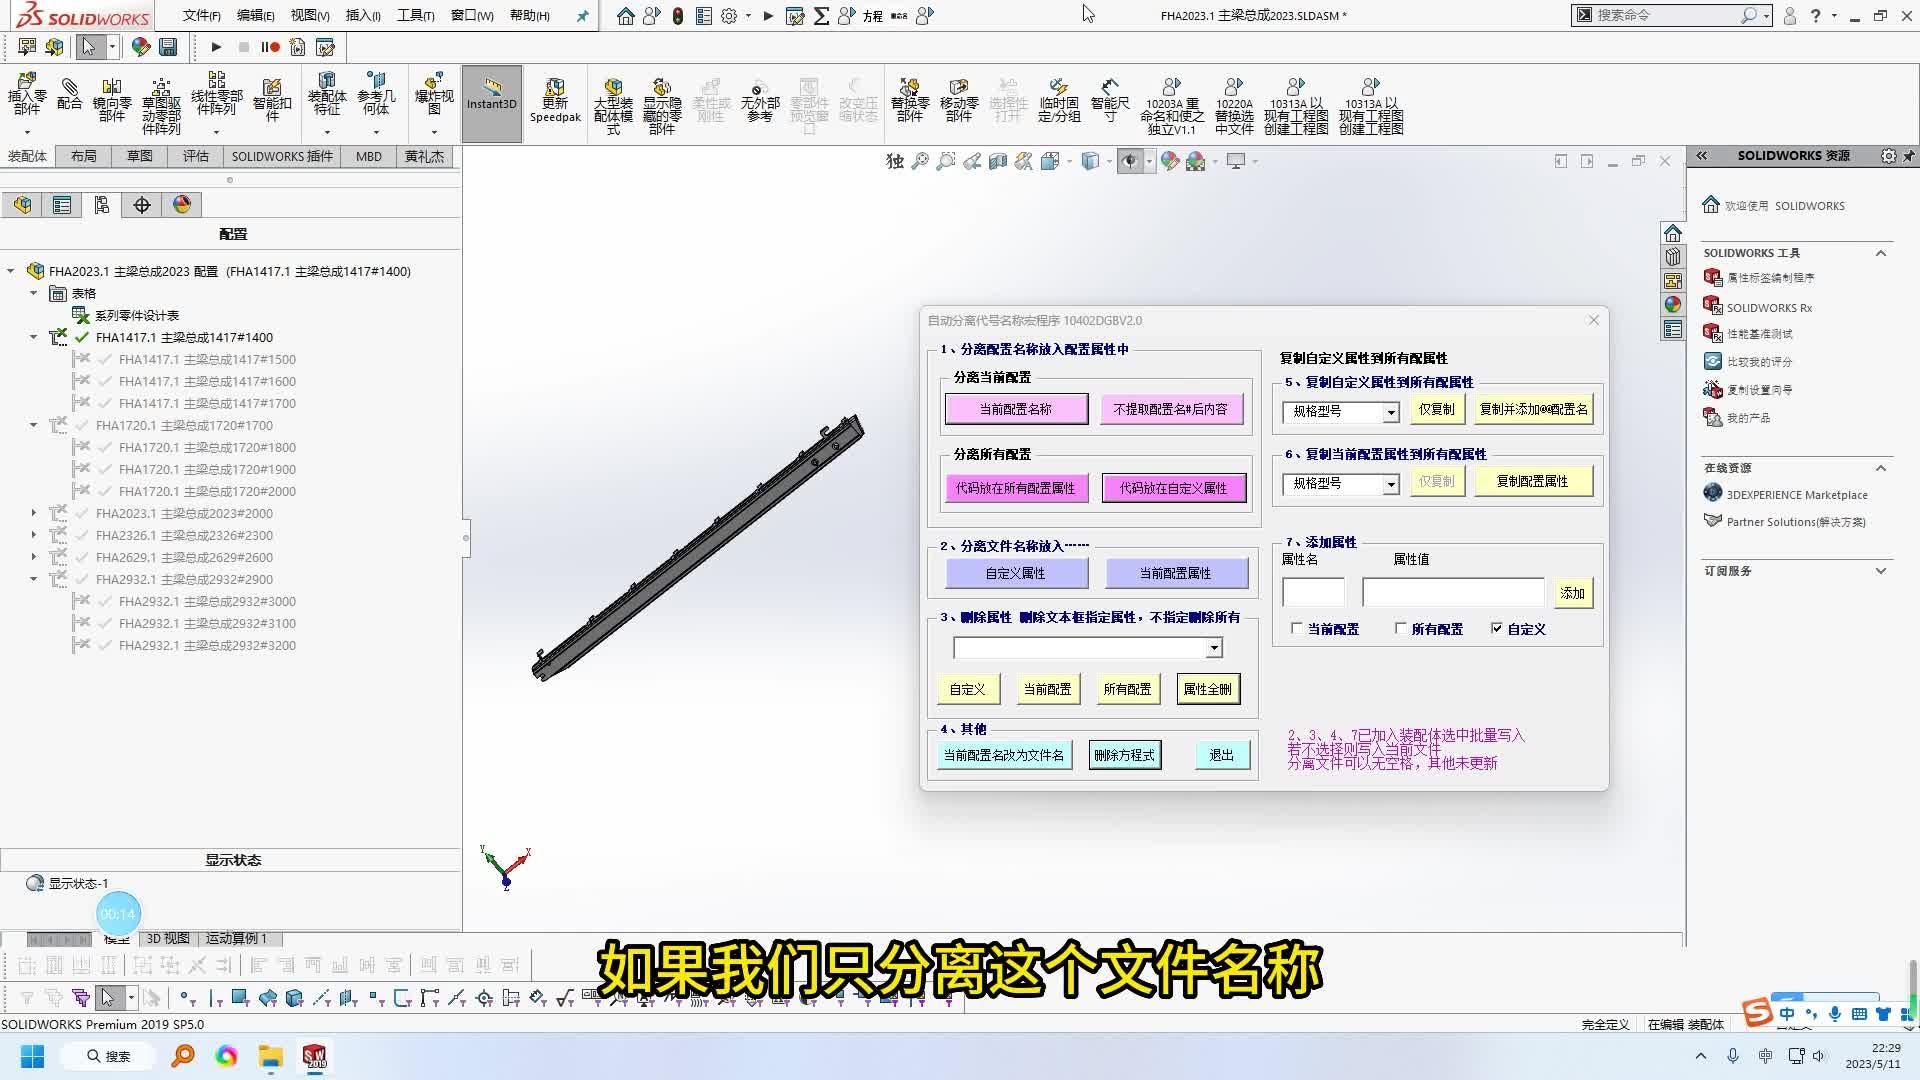This screenshot has width=1920, height=1080.
Task: Click the Update Speedpak (更新Speedpak) icon
Action: [555, 100]
